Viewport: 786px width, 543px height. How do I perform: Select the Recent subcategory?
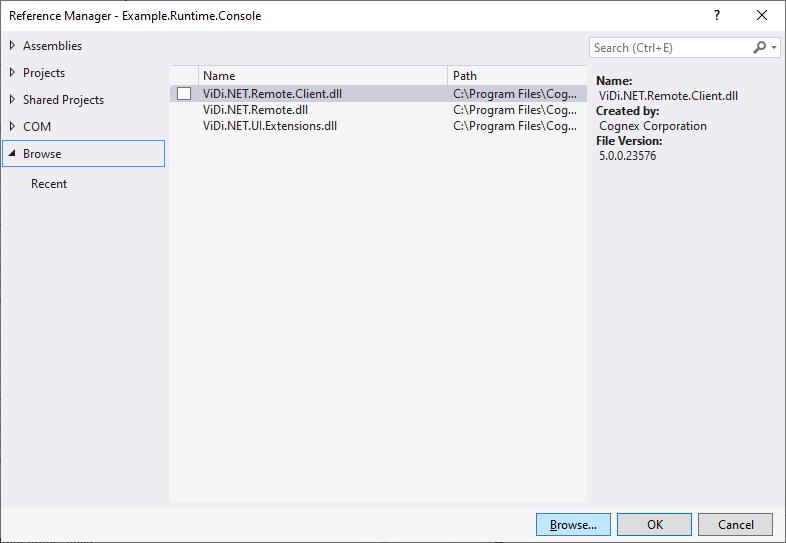pos(49,184)
